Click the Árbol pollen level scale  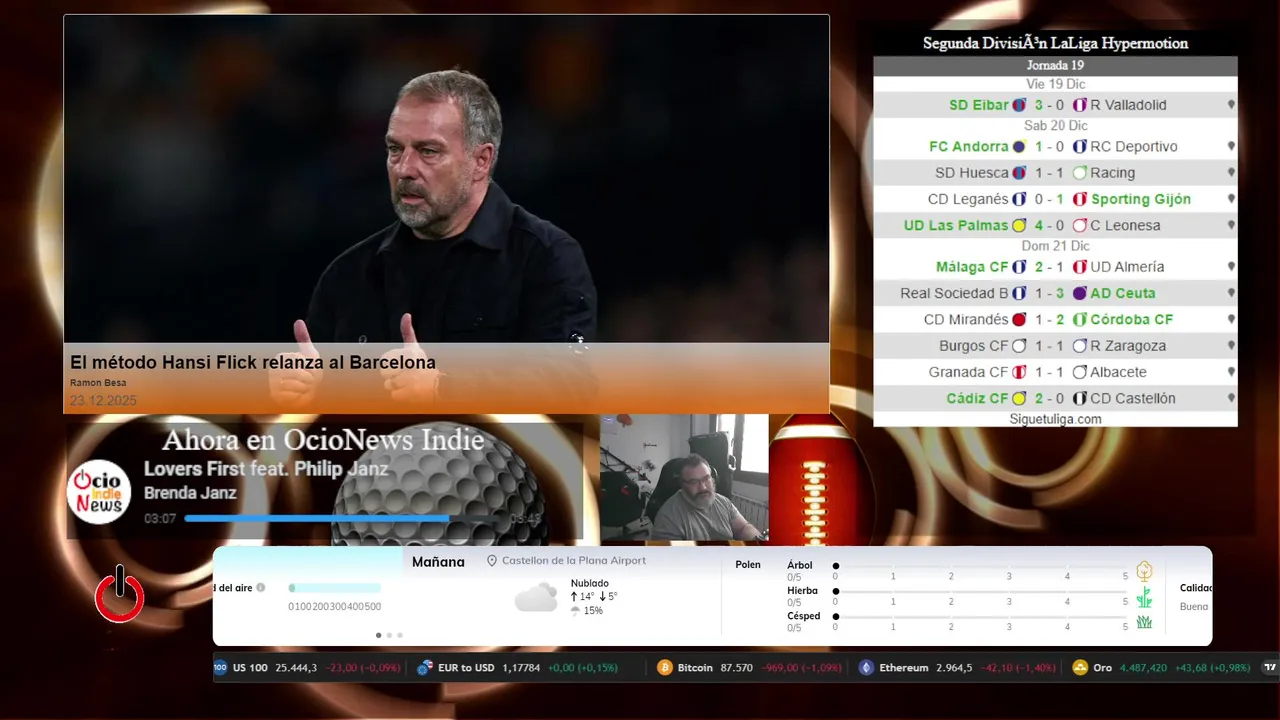coord(982,566)
